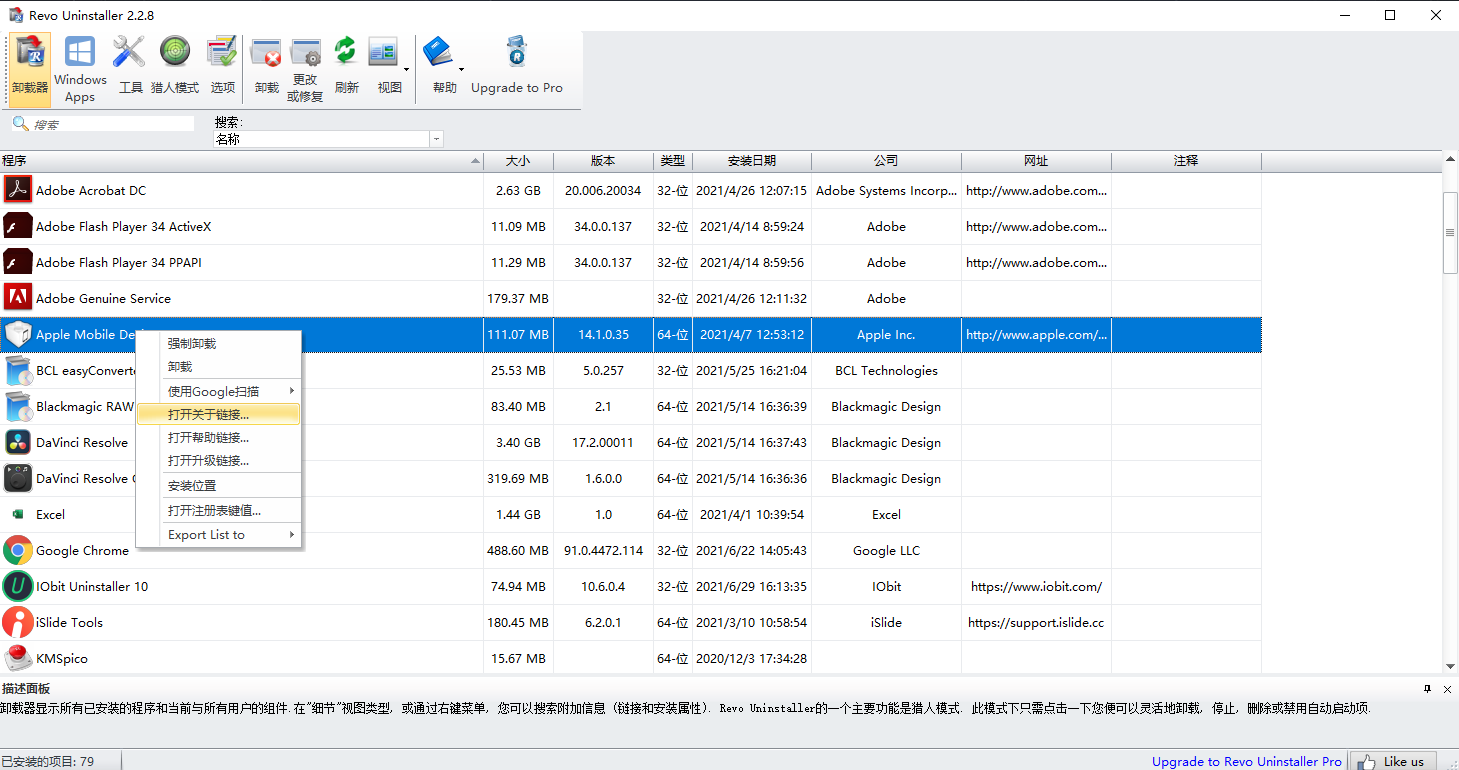Select 打开关于链接... menu entry
Viewport: 1459px width, 770px height.
coord(218,414)
